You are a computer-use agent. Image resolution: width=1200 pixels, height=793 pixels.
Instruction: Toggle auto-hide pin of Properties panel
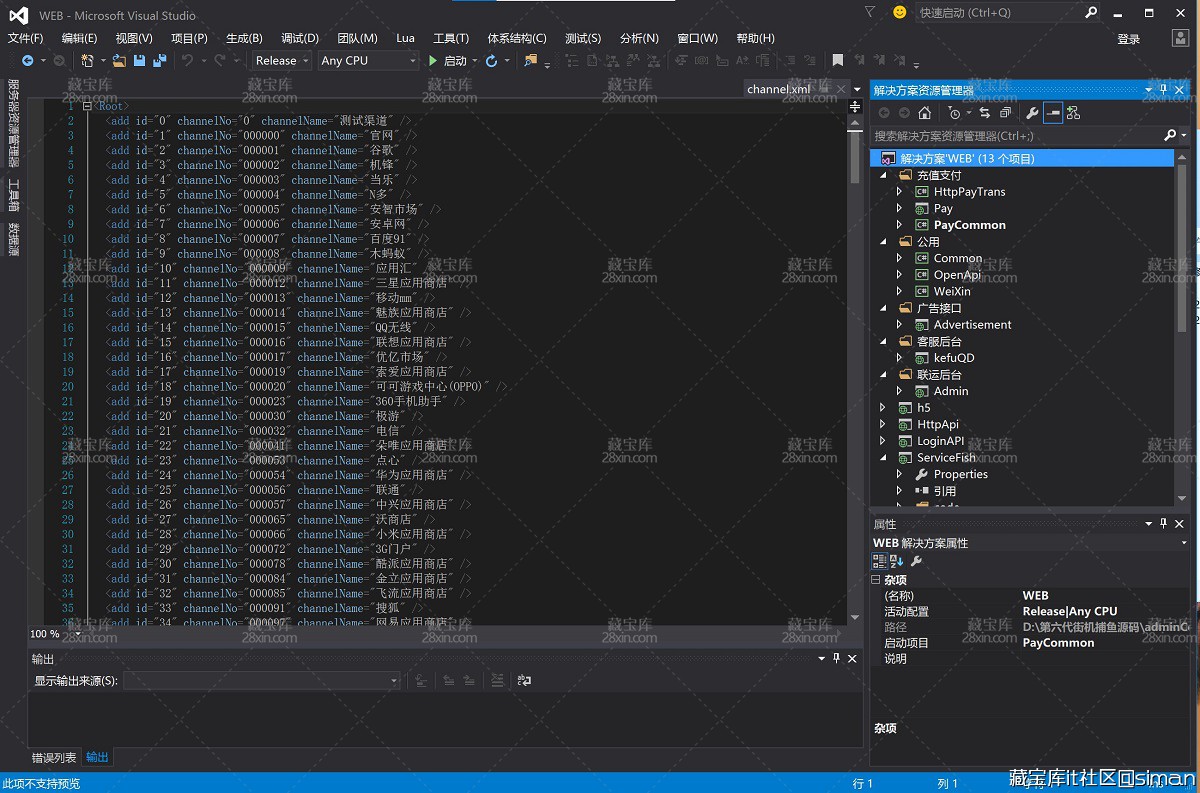tap(1164, 524)
